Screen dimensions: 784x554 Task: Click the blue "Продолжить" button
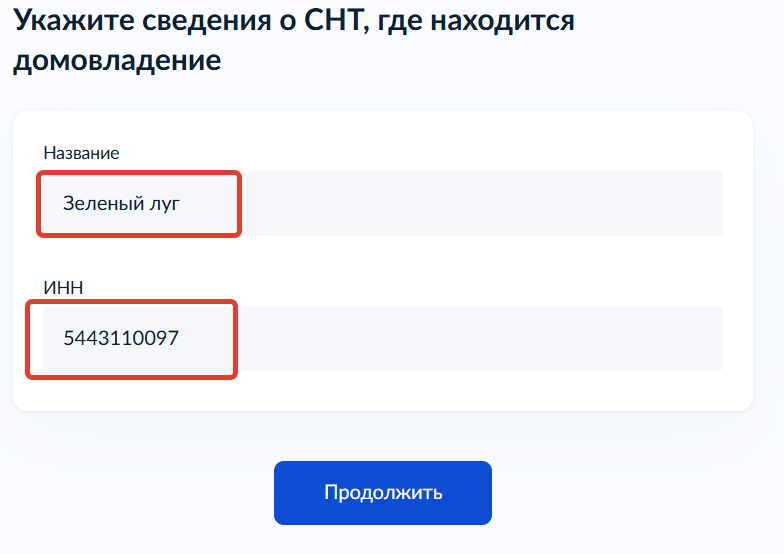coord(383,493)
